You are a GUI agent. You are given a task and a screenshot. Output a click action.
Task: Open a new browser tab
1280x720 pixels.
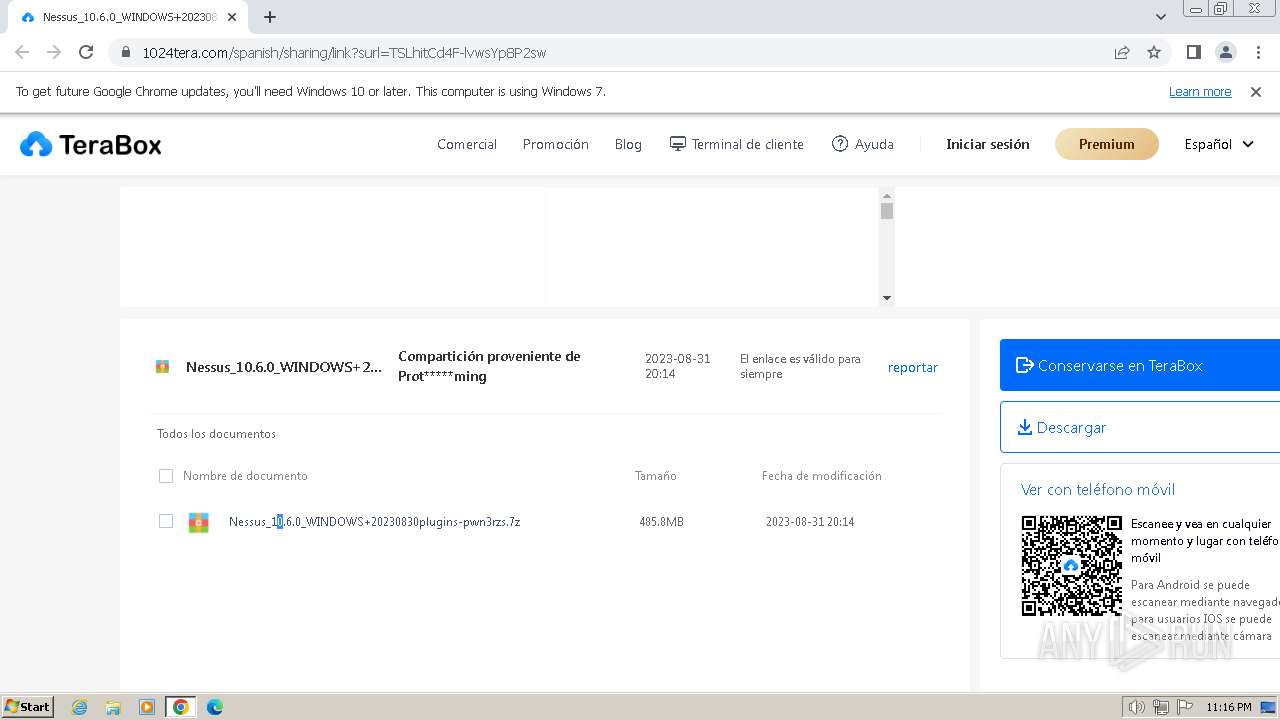270,17
